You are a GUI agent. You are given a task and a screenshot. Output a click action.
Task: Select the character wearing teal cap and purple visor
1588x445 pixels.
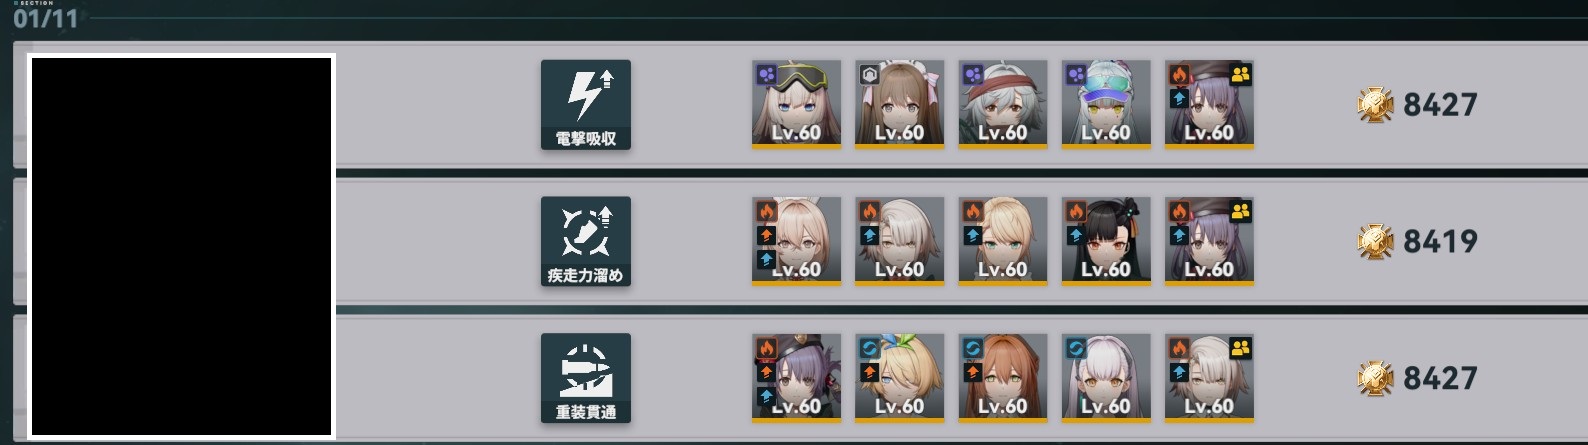click(x=1105, y=105)
